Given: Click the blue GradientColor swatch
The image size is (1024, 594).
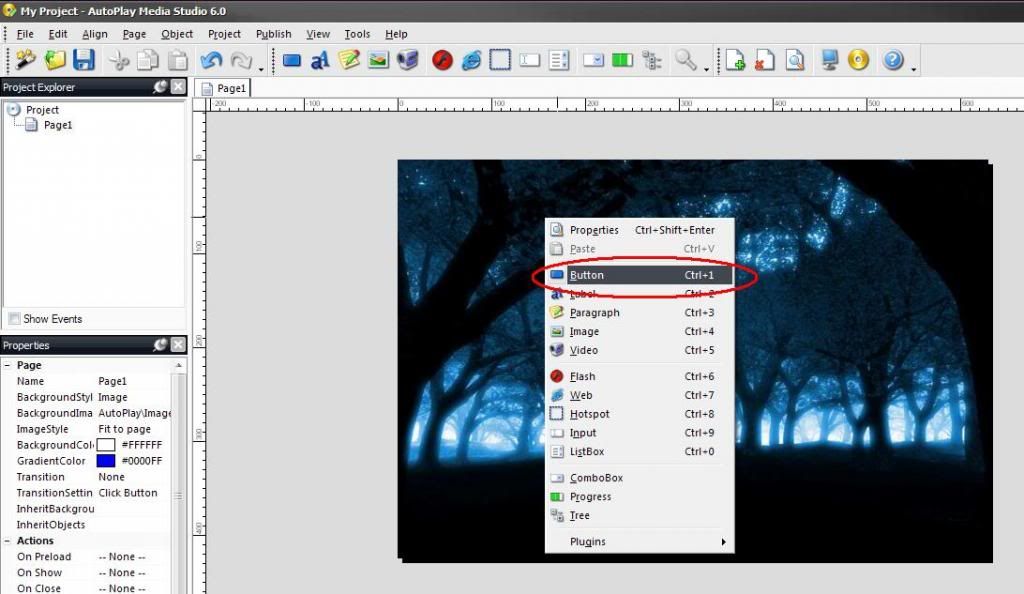Looking at the screenshot, I should point(106,461).
